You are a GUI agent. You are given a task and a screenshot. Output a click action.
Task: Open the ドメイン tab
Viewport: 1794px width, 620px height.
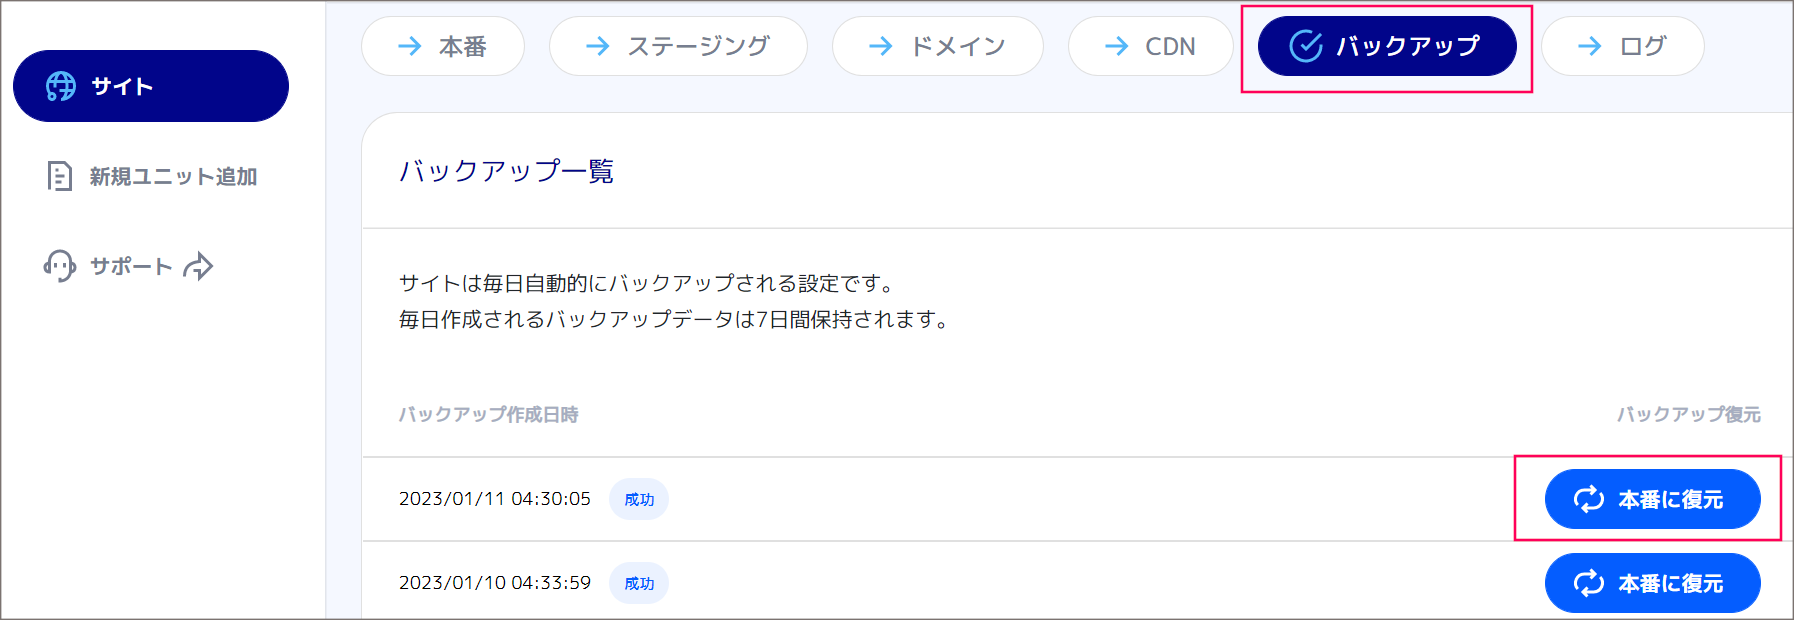click(x=938, y=46)
